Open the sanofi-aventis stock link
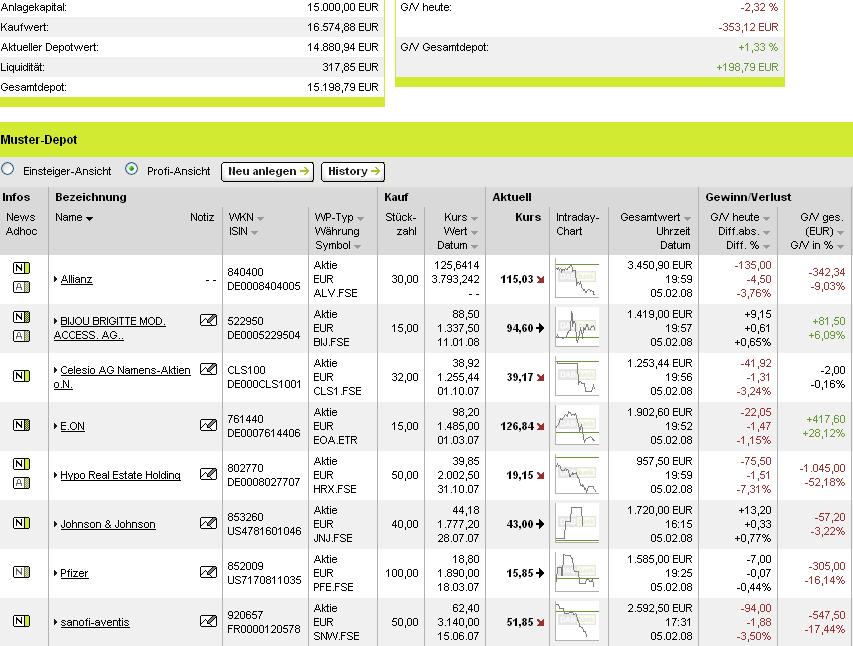Image resolution: width=853 pixels, height=646 pixels. point(95,622)
